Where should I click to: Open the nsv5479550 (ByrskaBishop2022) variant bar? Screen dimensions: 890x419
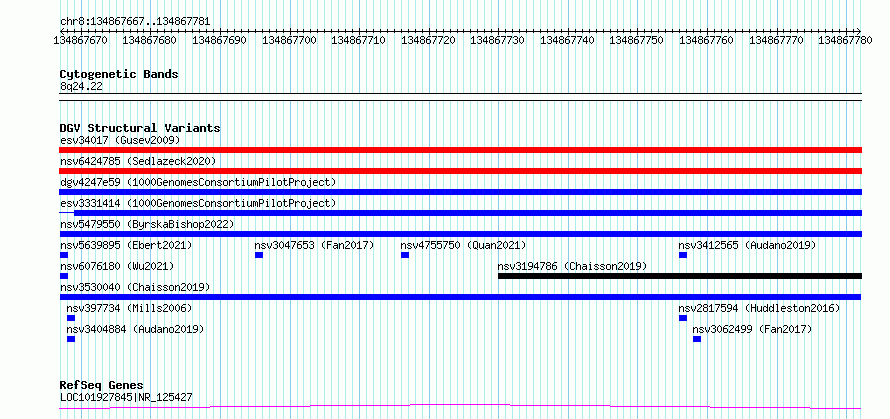pos(460,234)
